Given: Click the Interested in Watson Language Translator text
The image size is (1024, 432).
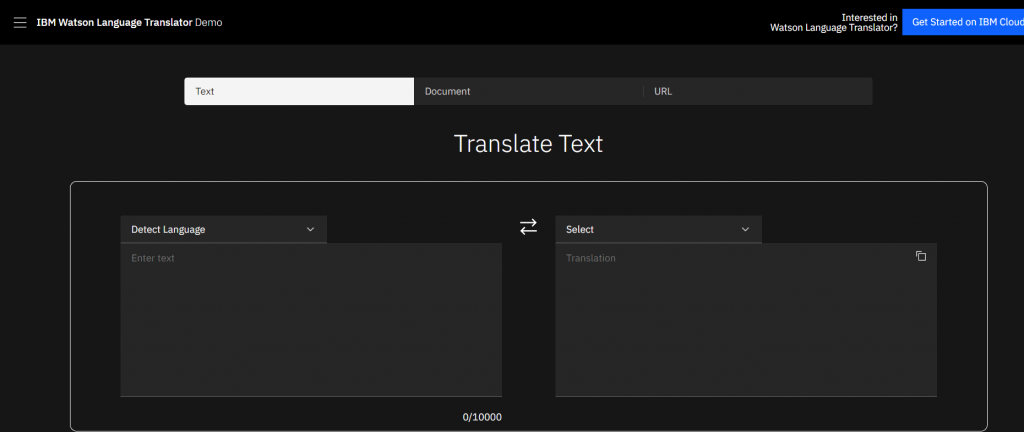Looking at the screenshot, I should click(x=833, y=22).
